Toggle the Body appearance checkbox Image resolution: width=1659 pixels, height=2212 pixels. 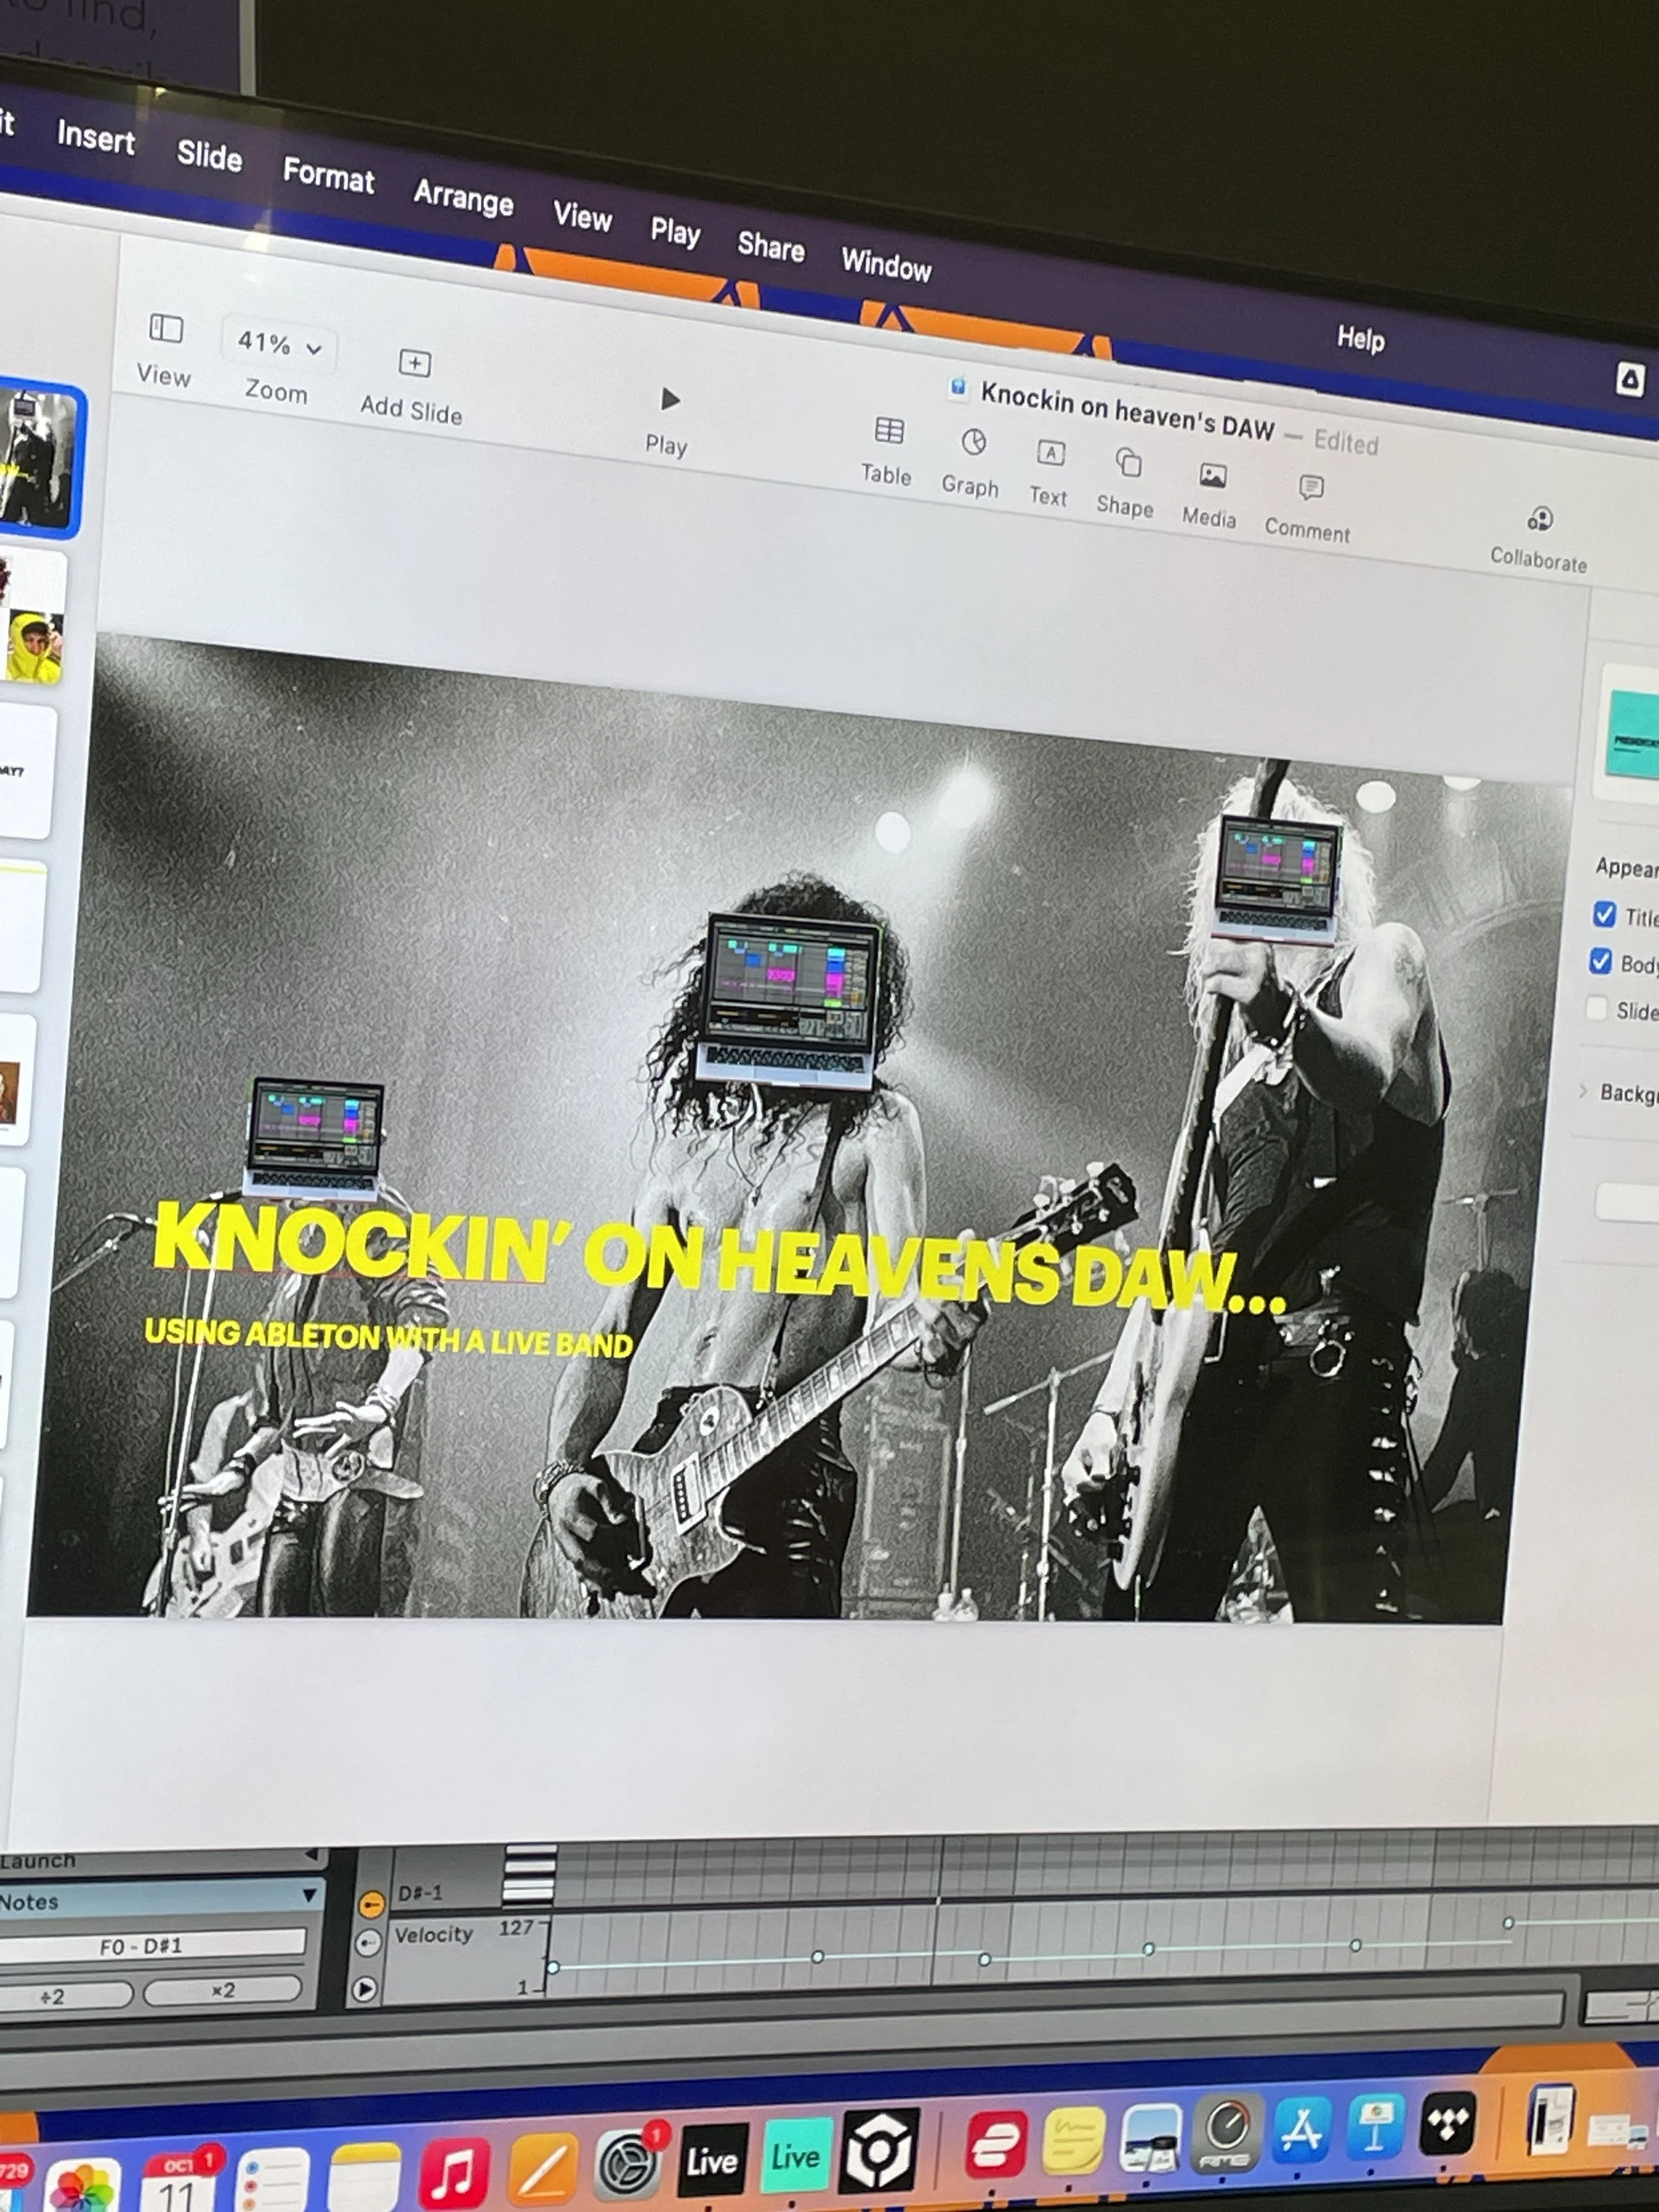[1600, 961]
